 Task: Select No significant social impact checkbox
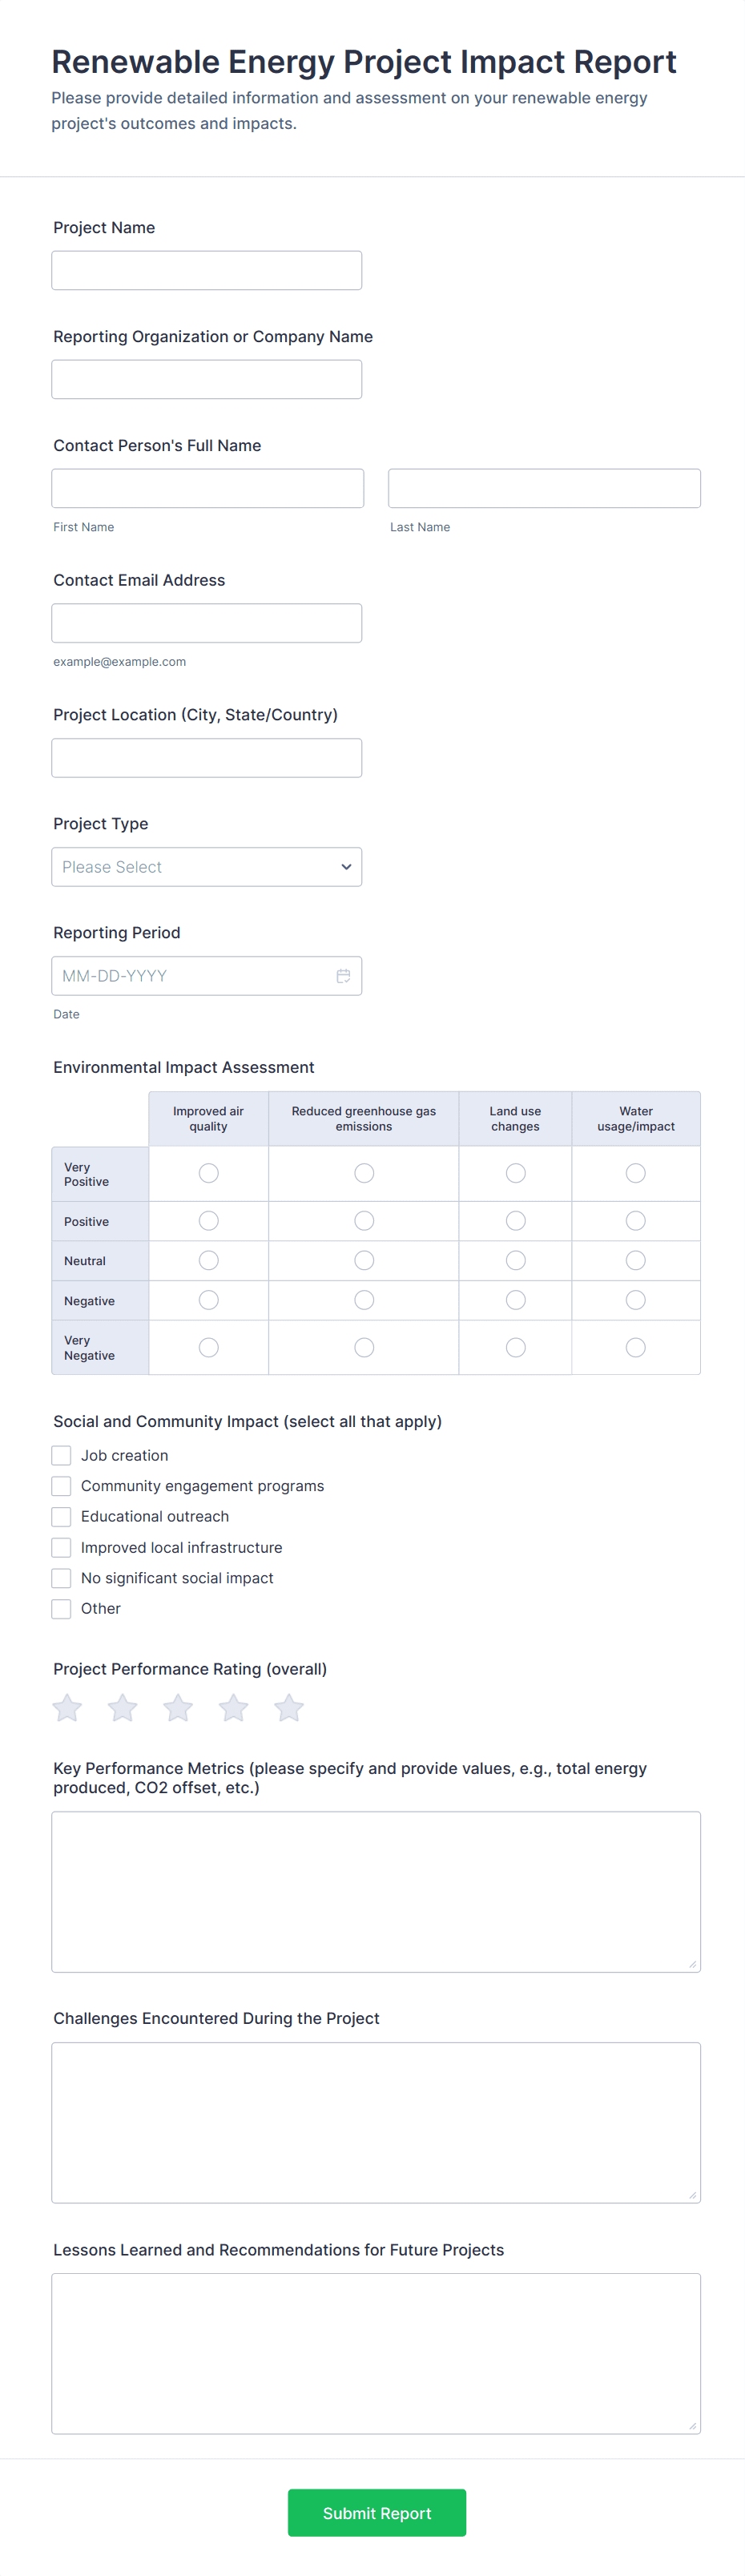click(x=62, y=1578)
